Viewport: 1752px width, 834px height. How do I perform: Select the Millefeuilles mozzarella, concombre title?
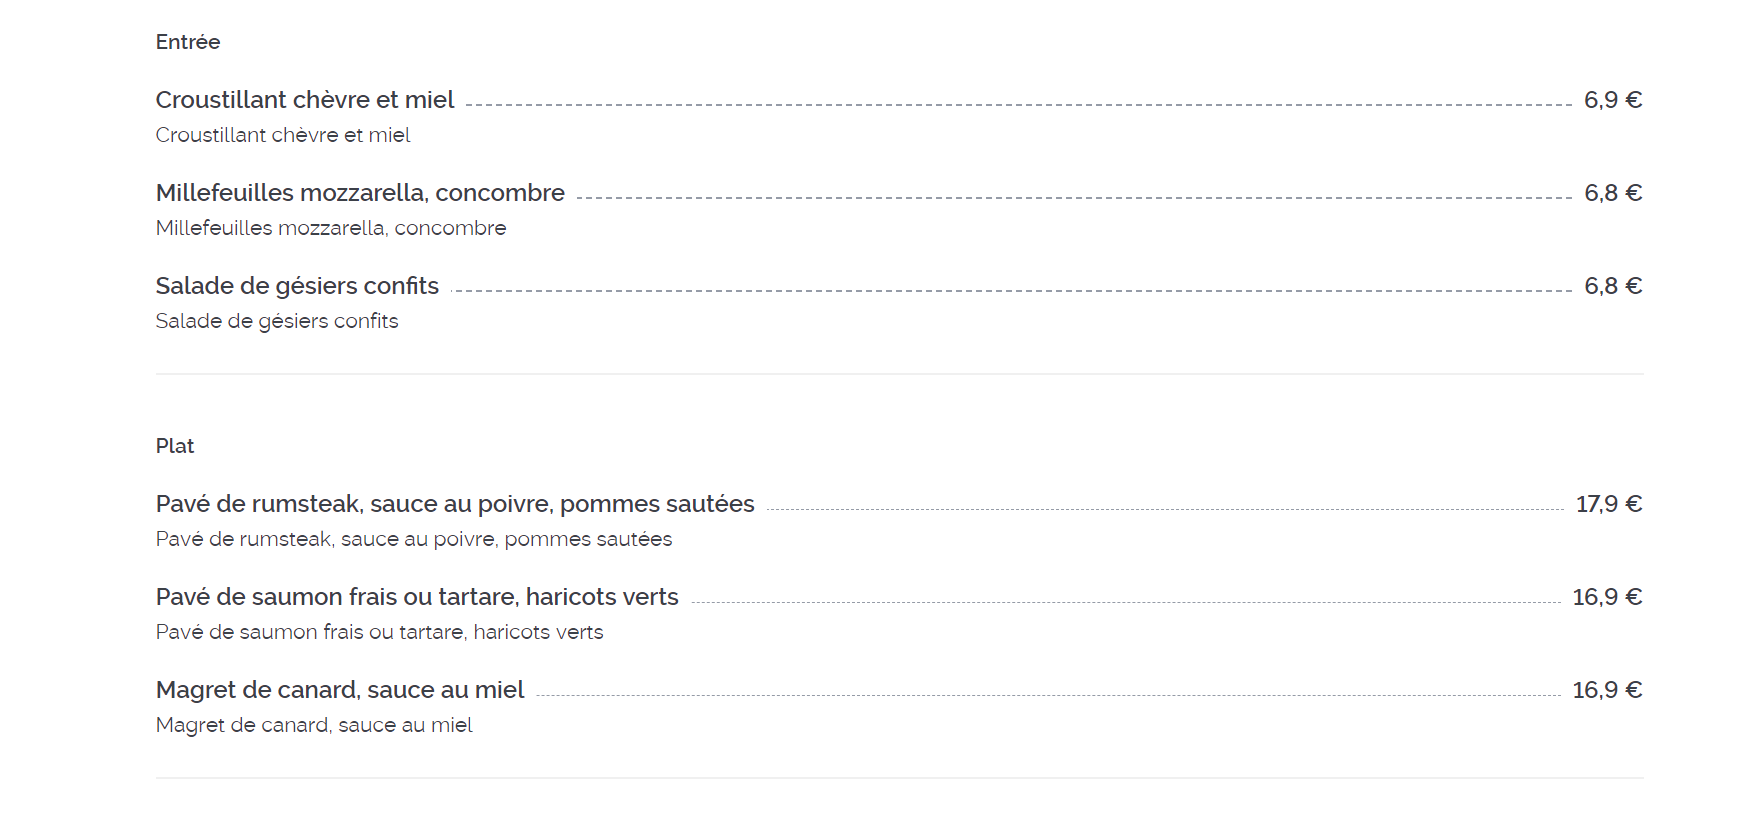click(360, 193)
